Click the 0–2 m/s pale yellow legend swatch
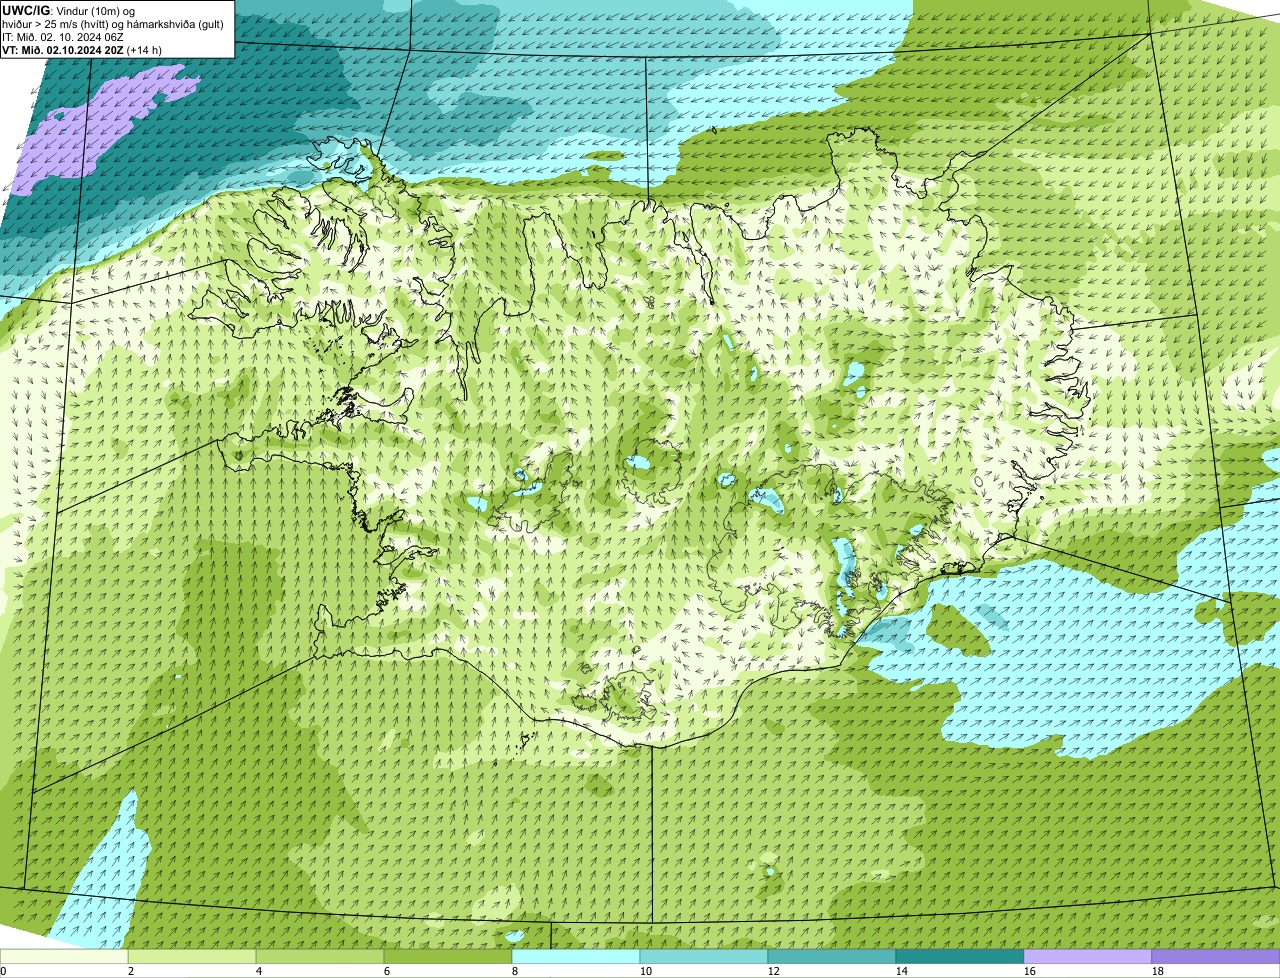1280x978 pixels. click(x=64, y=956)
